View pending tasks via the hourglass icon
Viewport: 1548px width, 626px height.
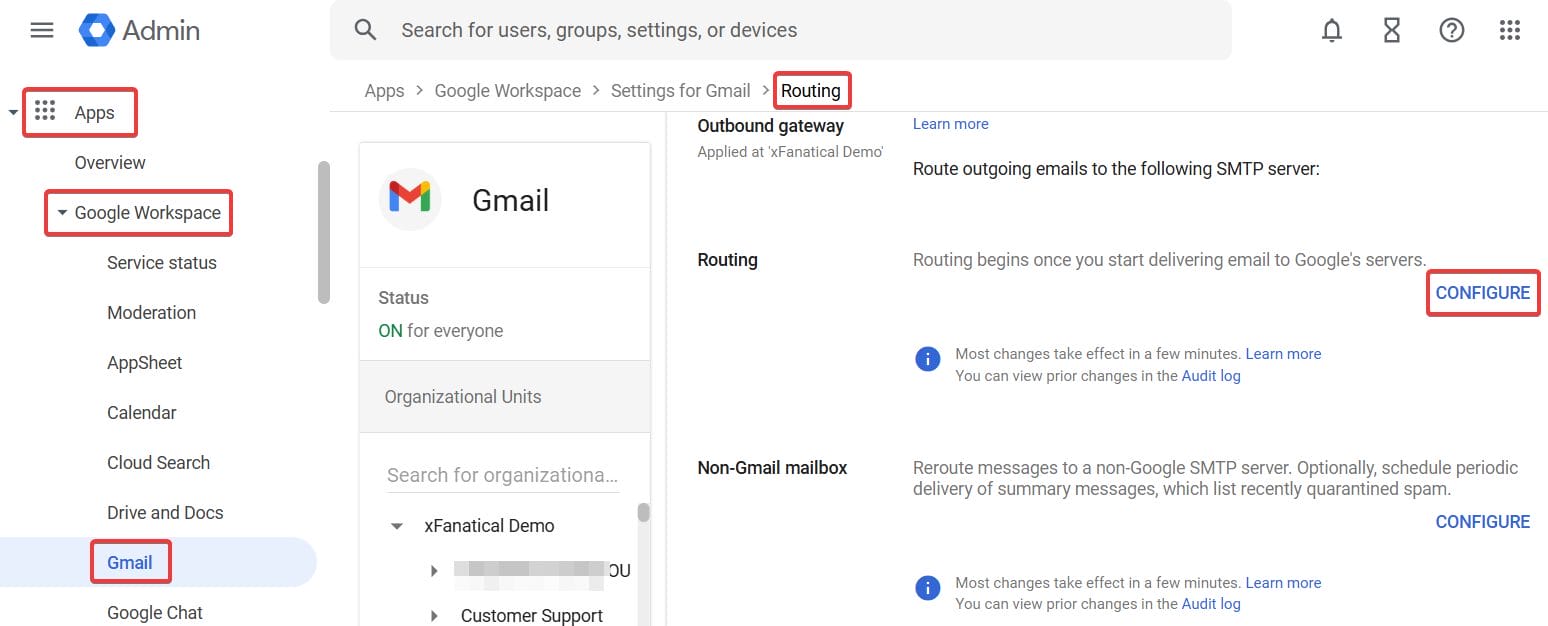point(1391,30)
